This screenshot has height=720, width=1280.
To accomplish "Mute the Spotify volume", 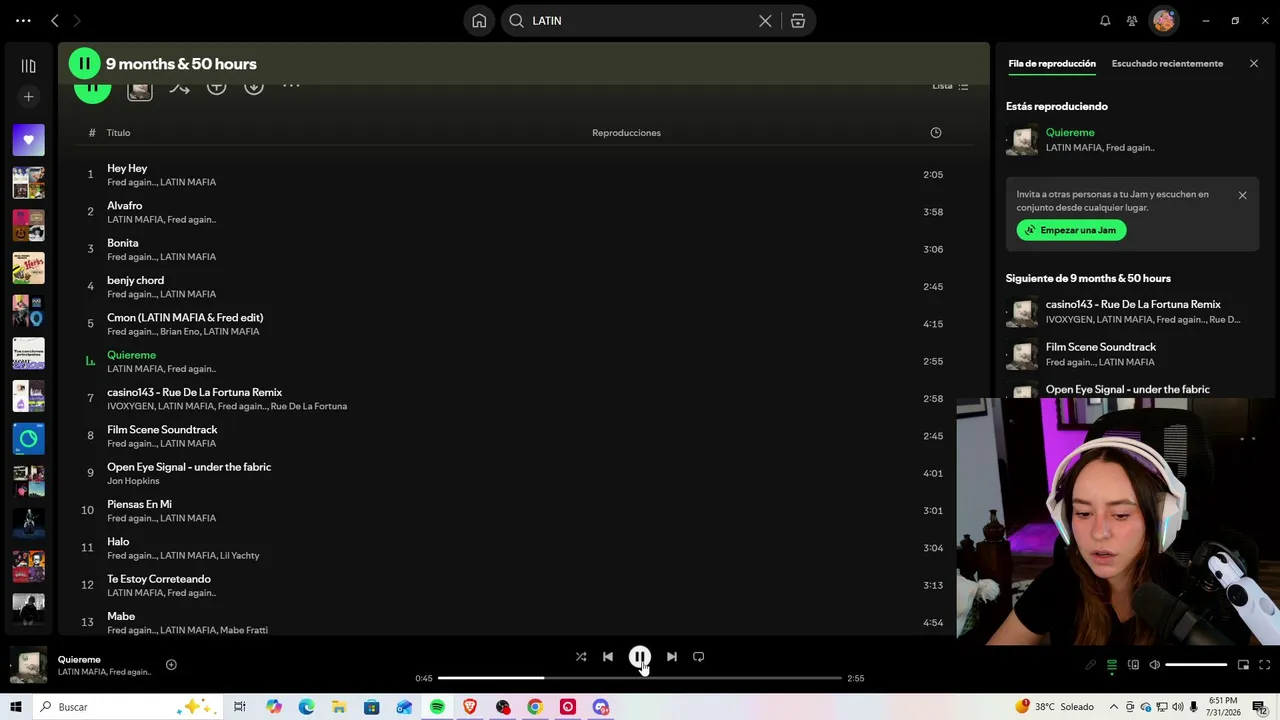I will click(x=1154, y=665).
